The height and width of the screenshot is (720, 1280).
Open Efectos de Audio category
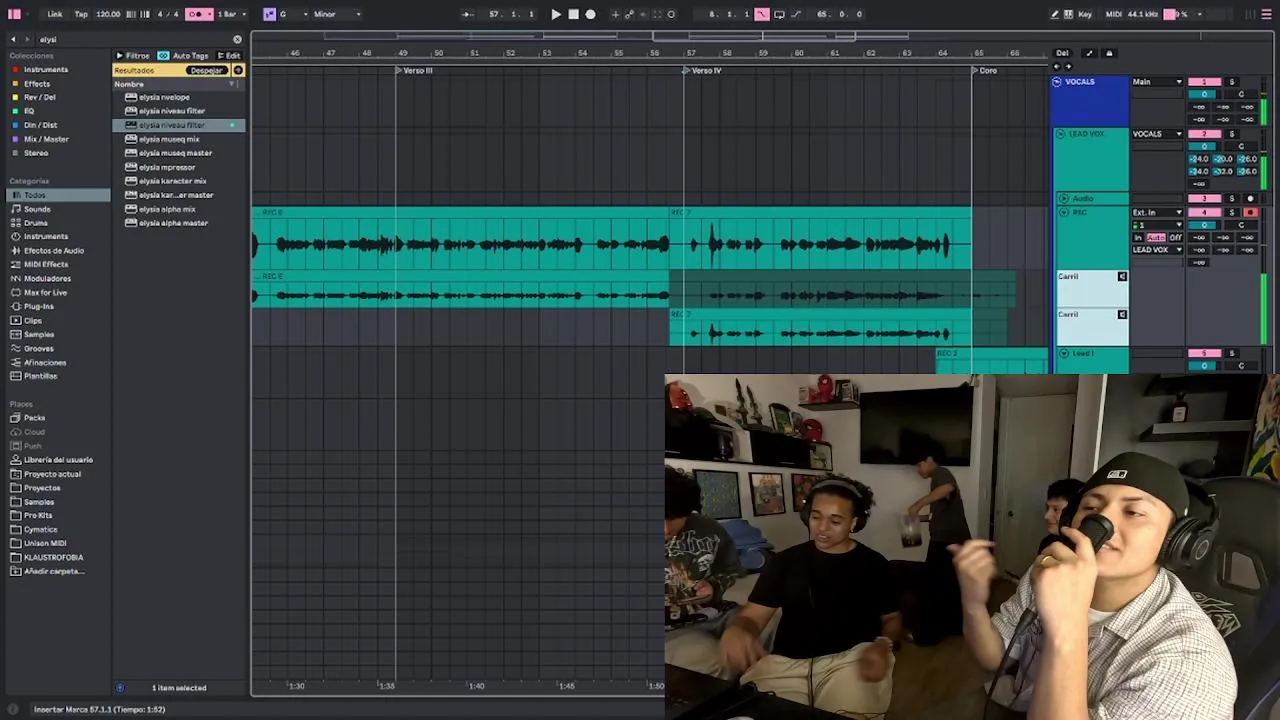pos(54,251)
